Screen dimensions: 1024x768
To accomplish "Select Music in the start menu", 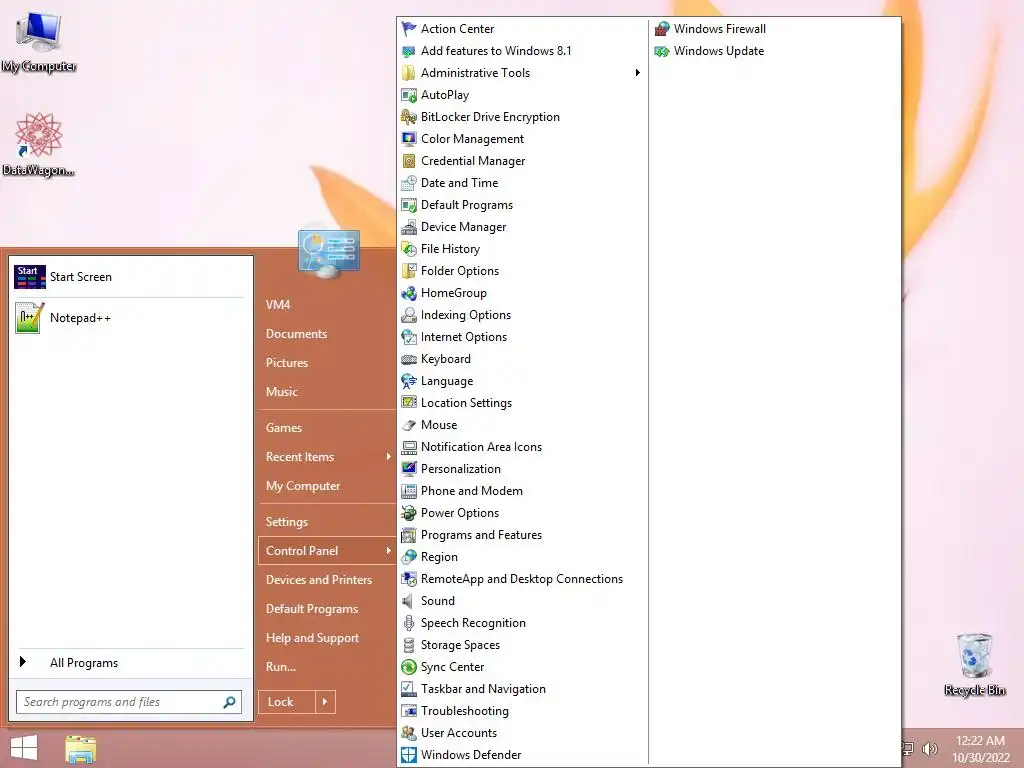I will click(x=281, y=392).
